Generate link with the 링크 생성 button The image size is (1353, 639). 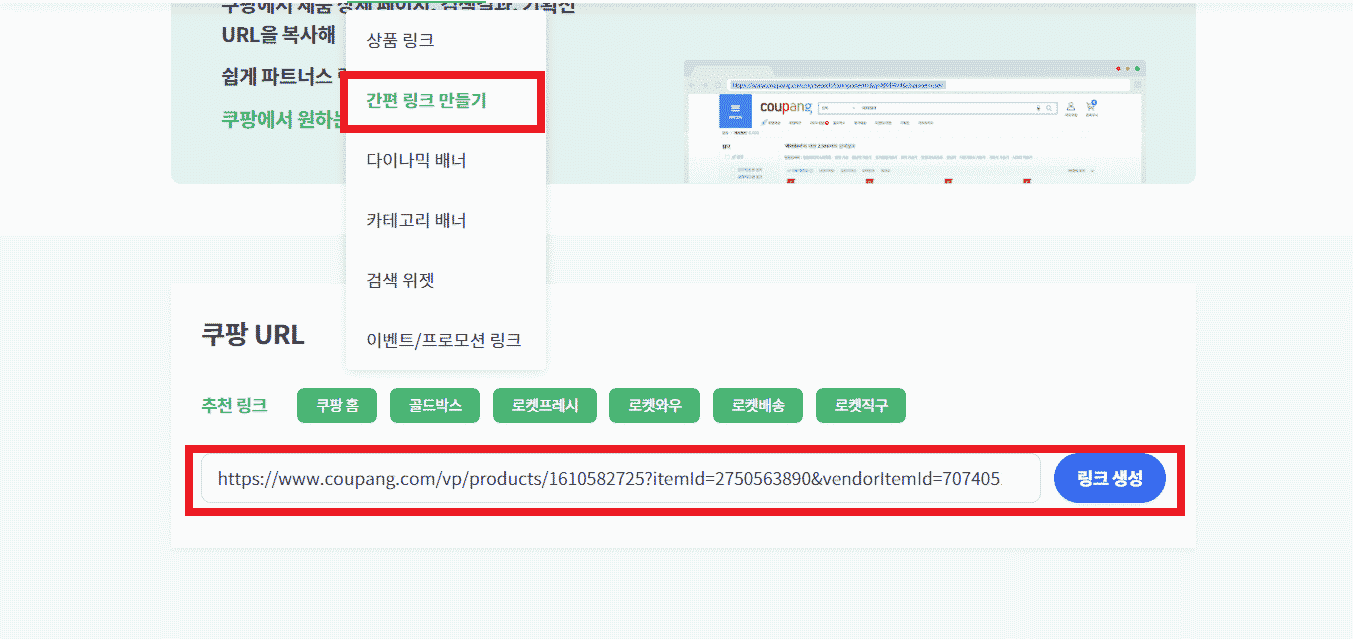pyautogui.click(x=1110, y=478)
